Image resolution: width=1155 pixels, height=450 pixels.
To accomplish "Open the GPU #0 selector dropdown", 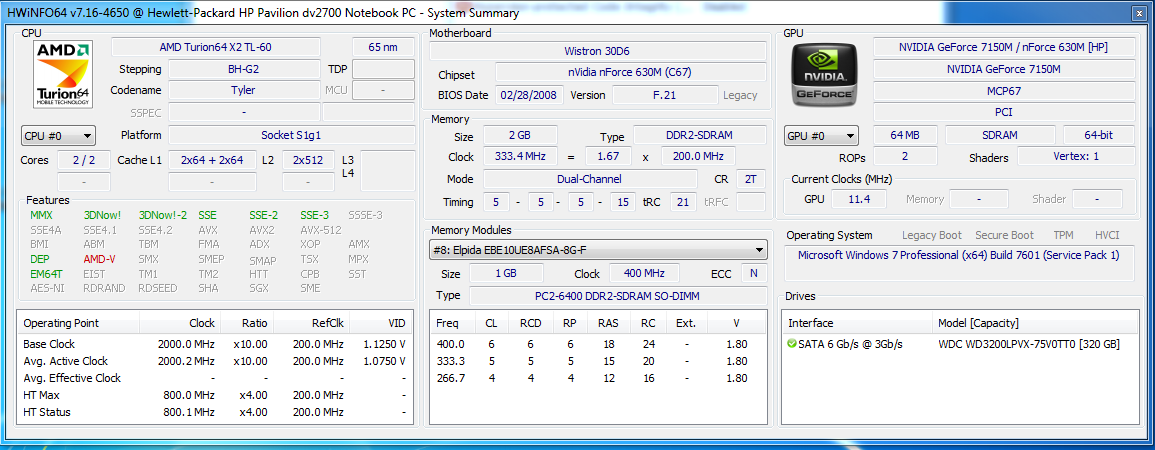I will [x=821, y=136].
